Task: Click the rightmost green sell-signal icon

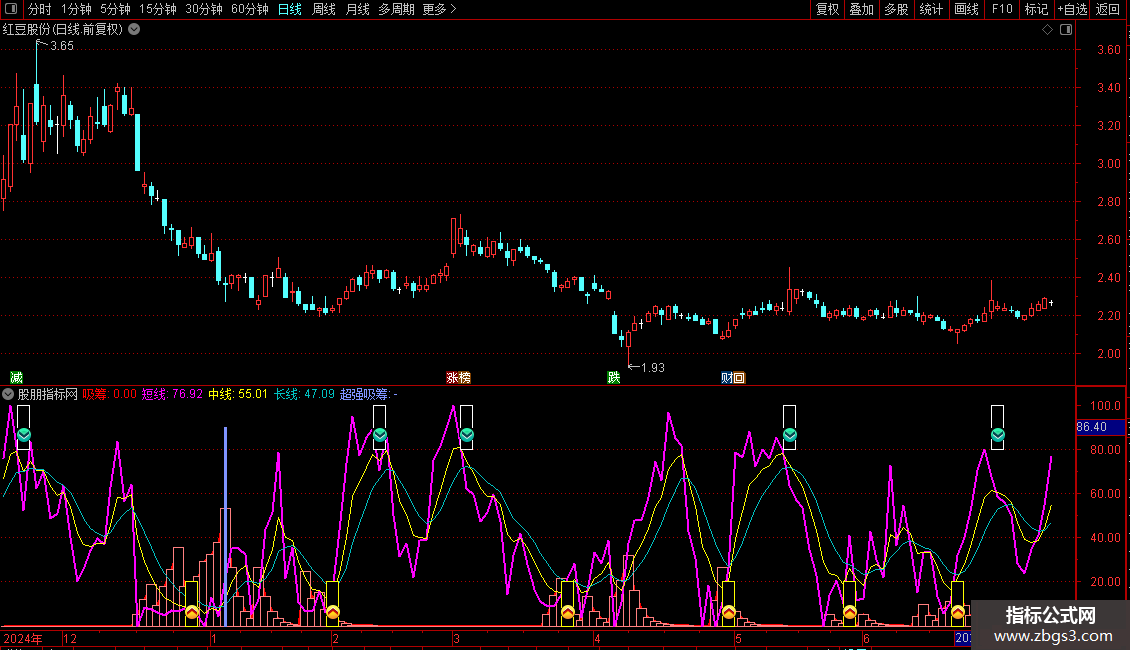Action: pos(997,435)
